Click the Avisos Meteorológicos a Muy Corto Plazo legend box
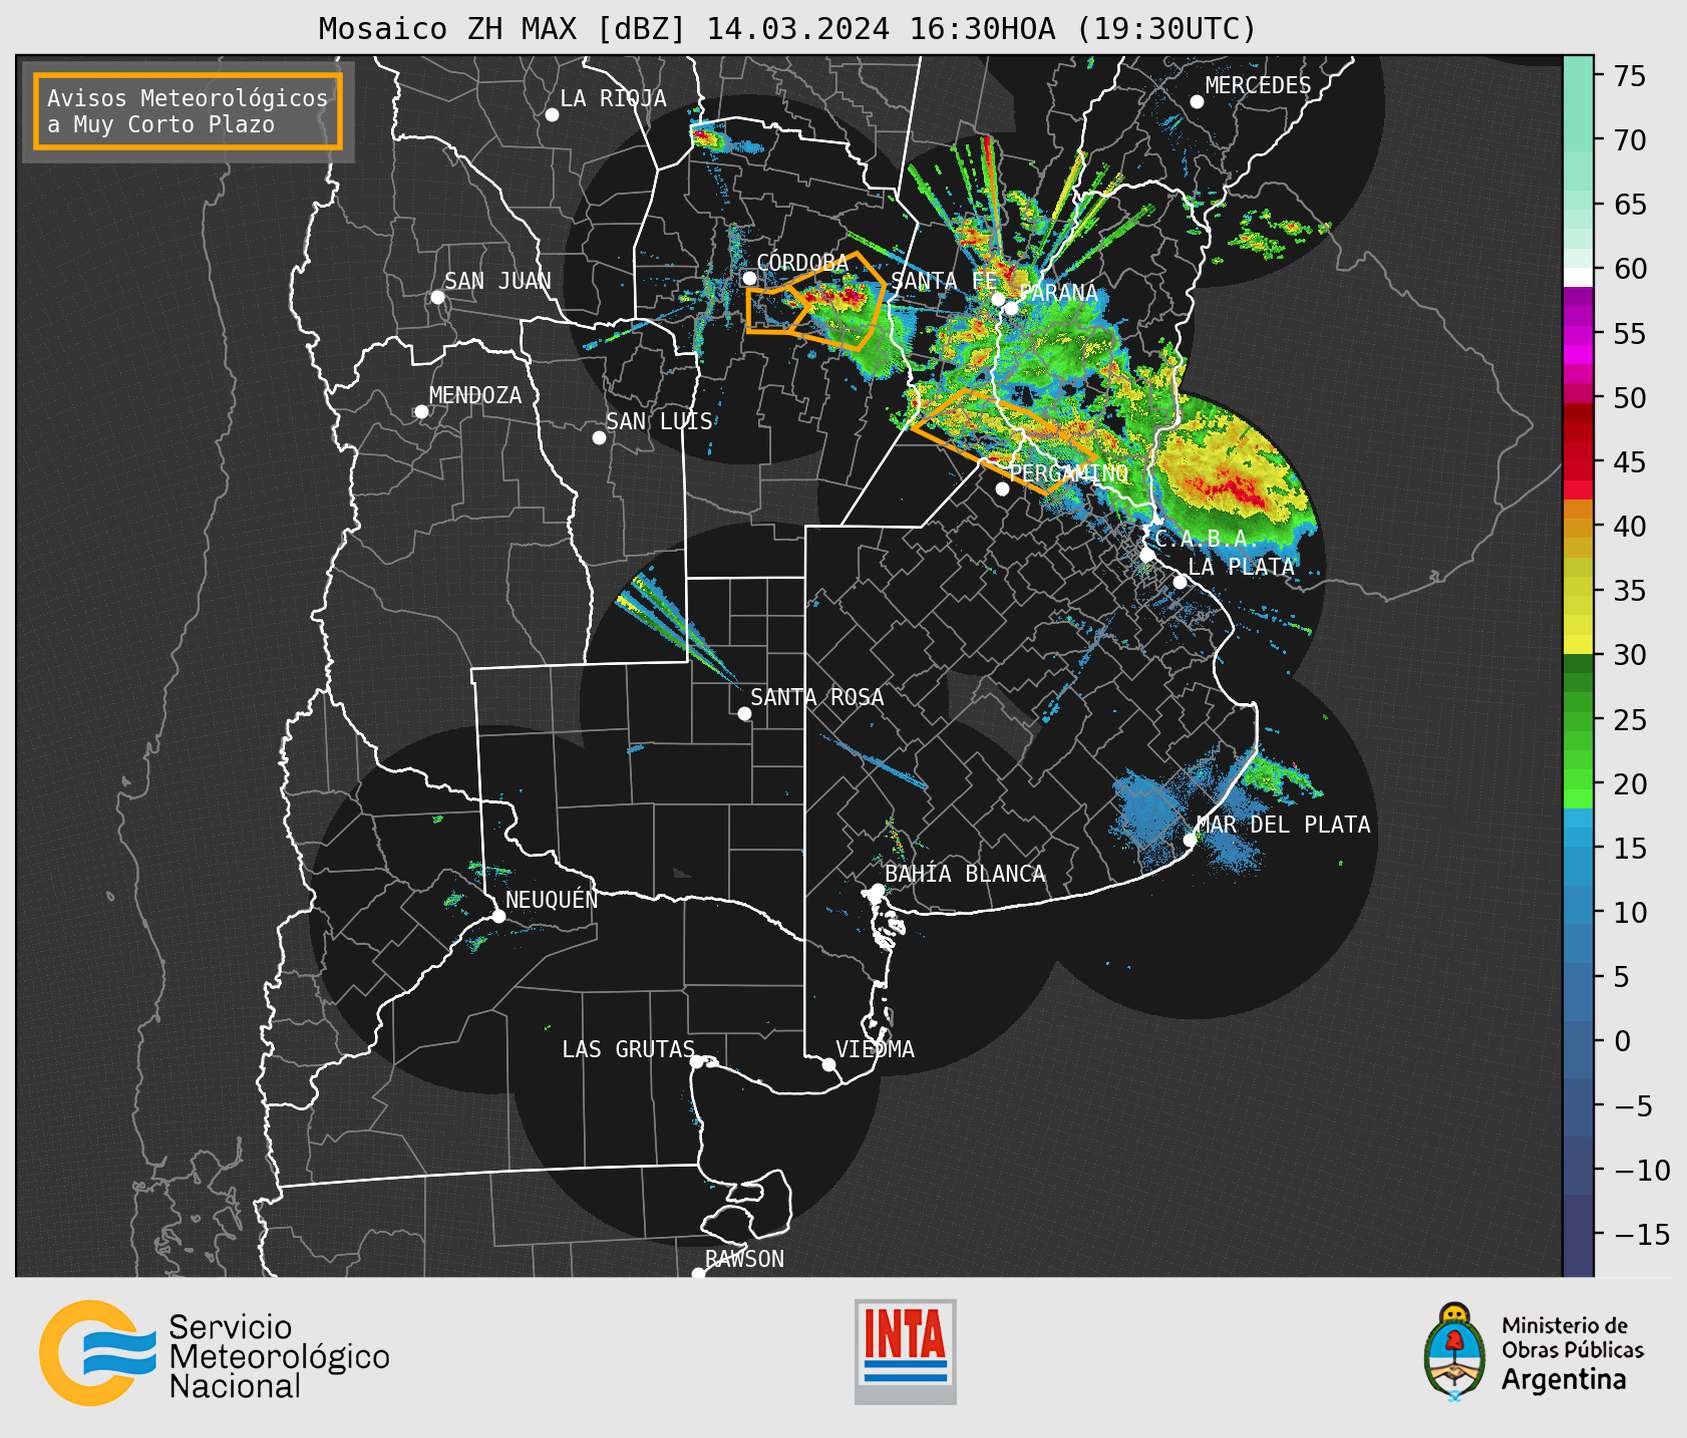 pyautogui.click(x=188, y=111)
